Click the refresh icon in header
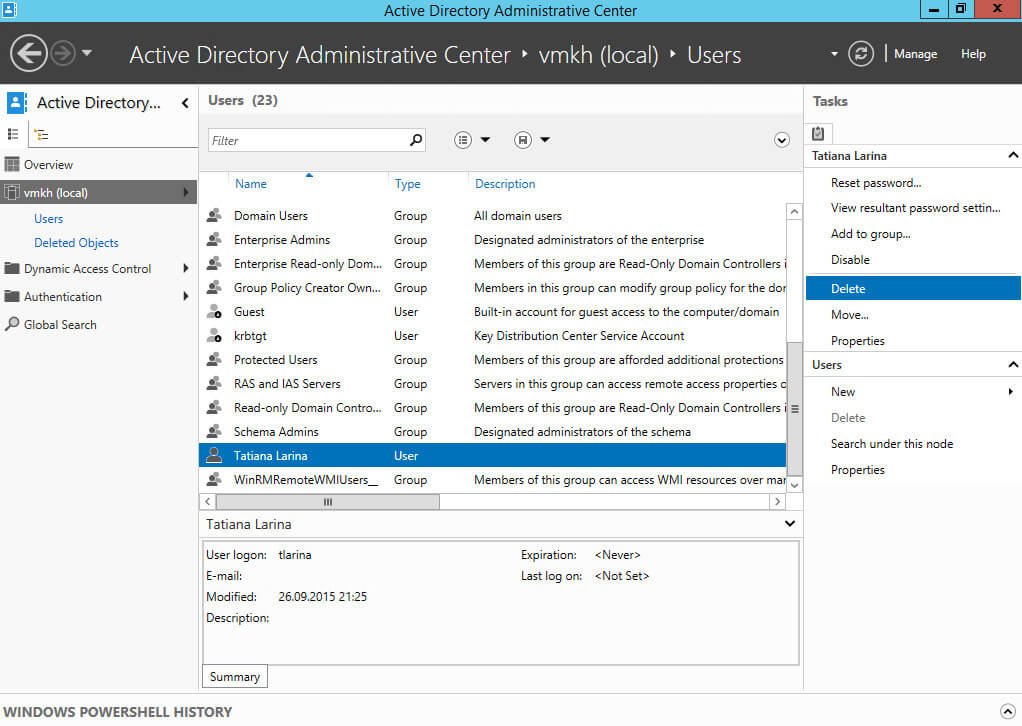The height and width of the screenshot is (726, 1022). tap(860, 53)
